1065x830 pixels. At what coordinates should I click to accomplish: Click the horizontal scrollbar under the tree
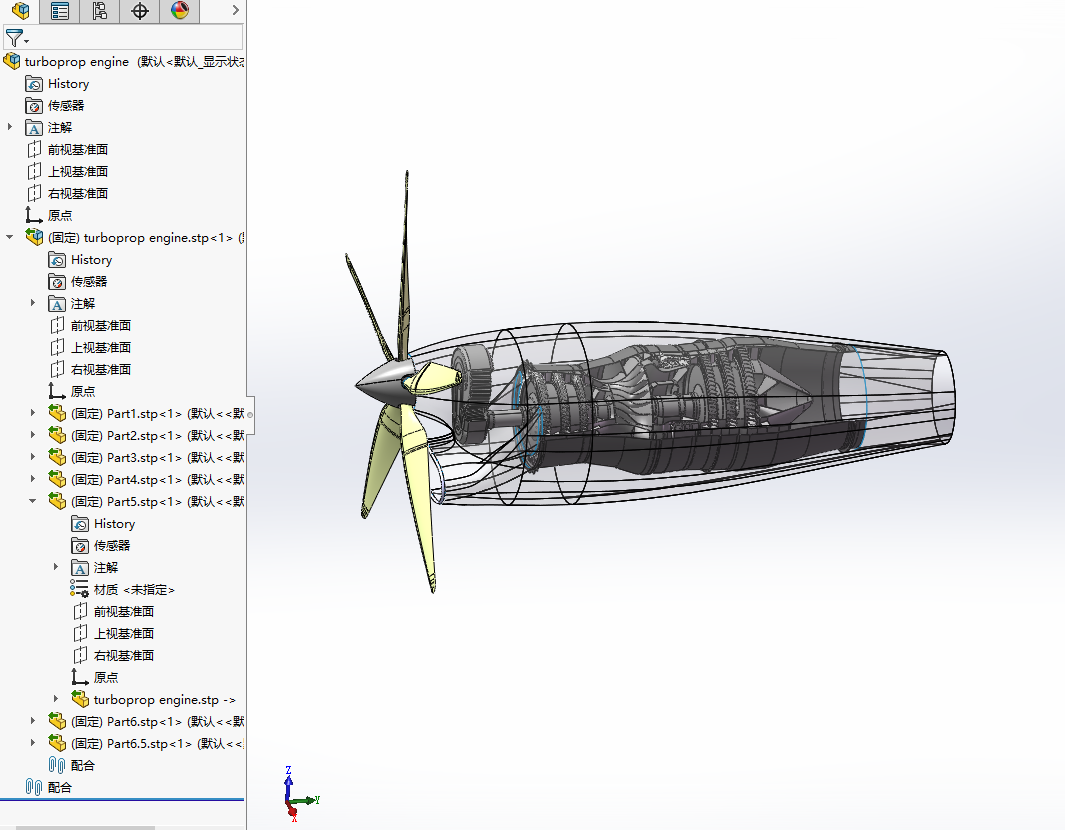(86, 827)
